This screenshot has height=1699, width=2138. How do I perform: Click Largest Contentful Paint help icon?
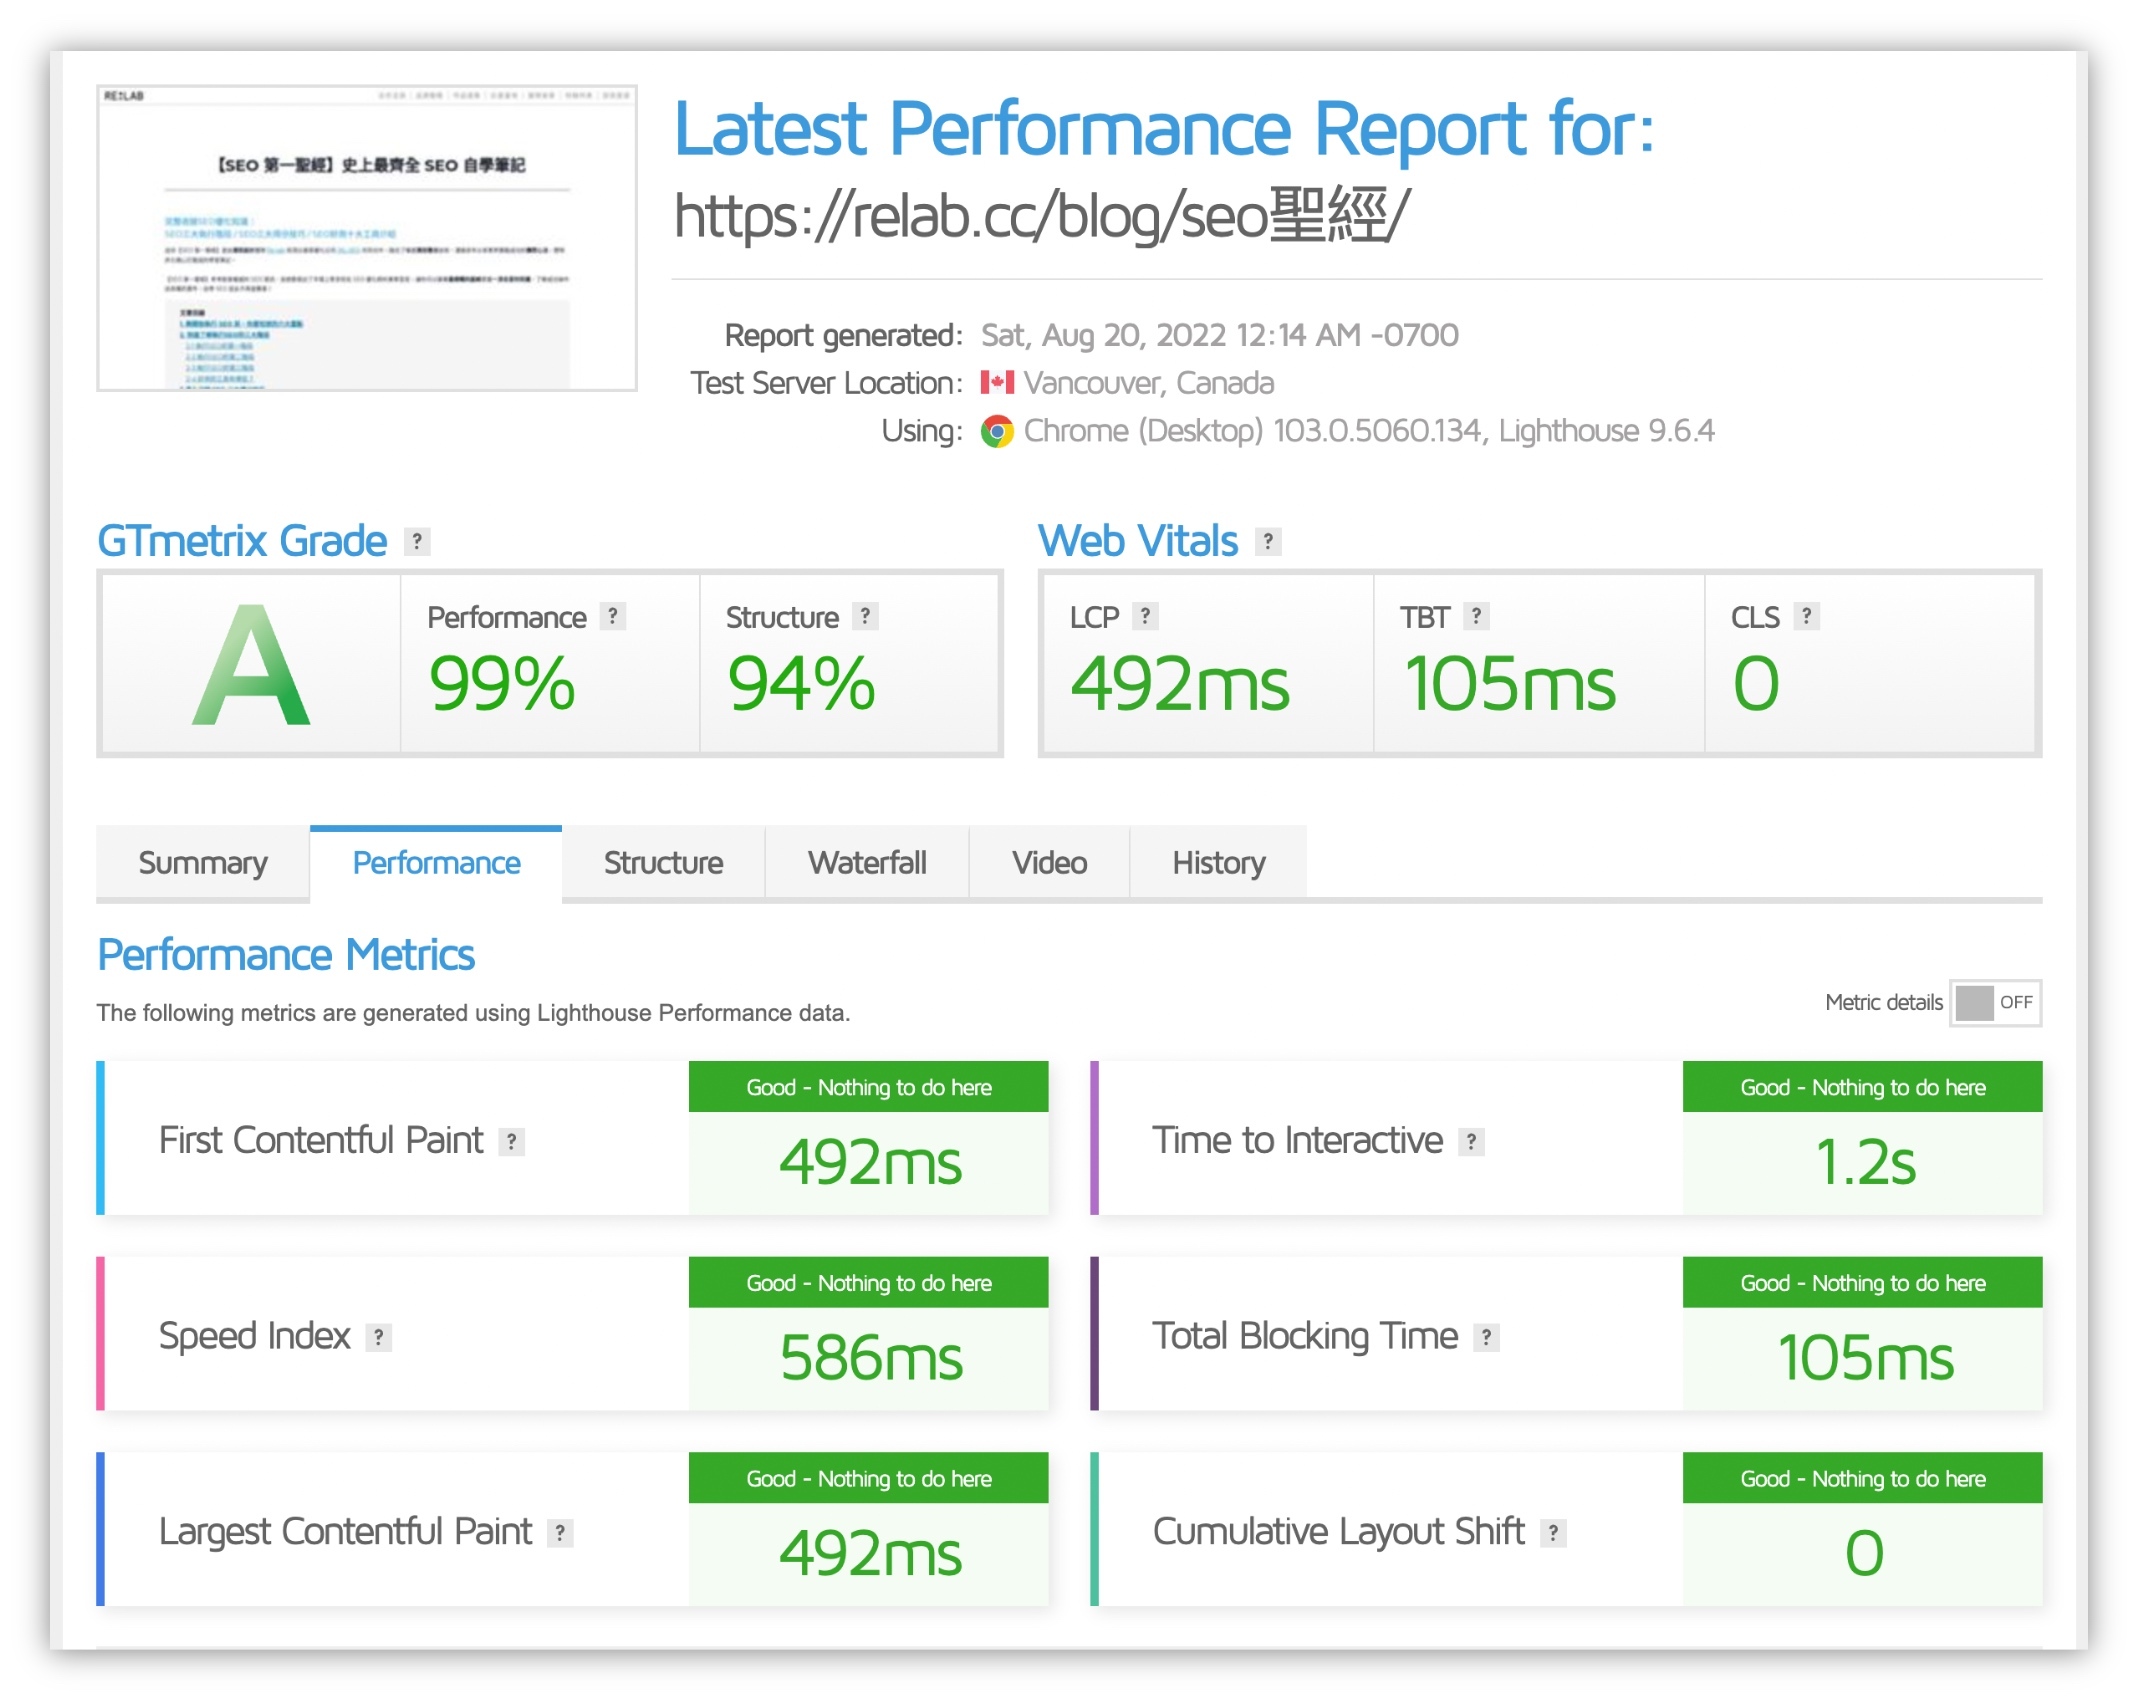pos(560,1533)
